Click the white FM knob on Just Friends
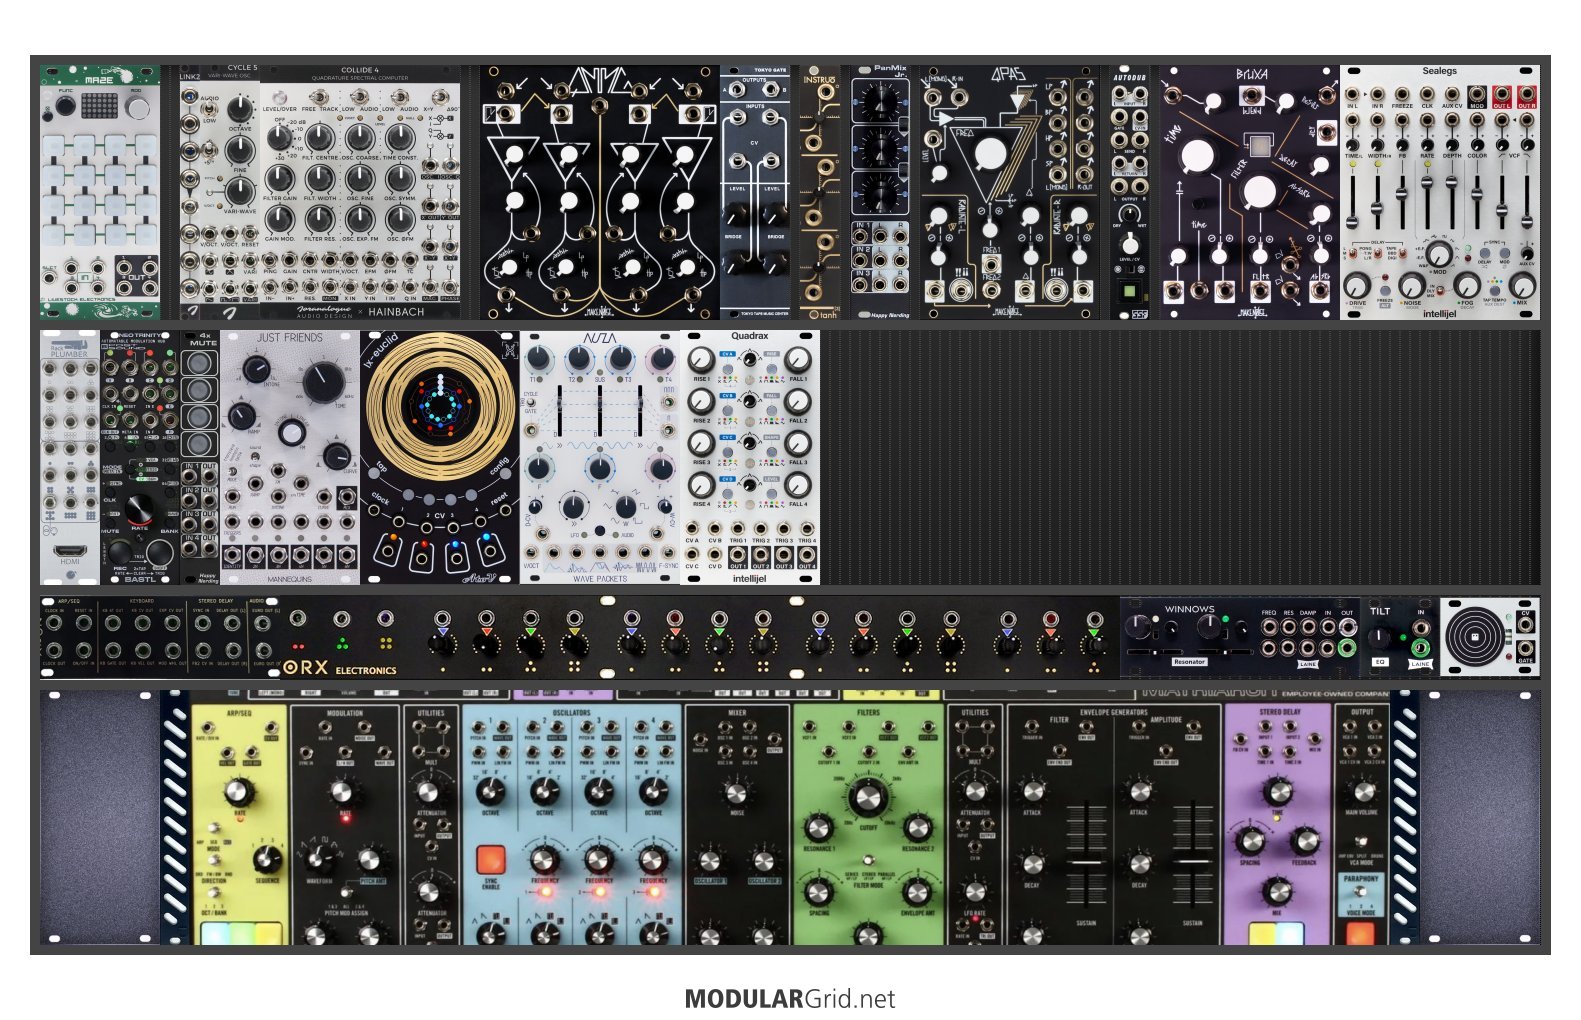 [291, 433]
